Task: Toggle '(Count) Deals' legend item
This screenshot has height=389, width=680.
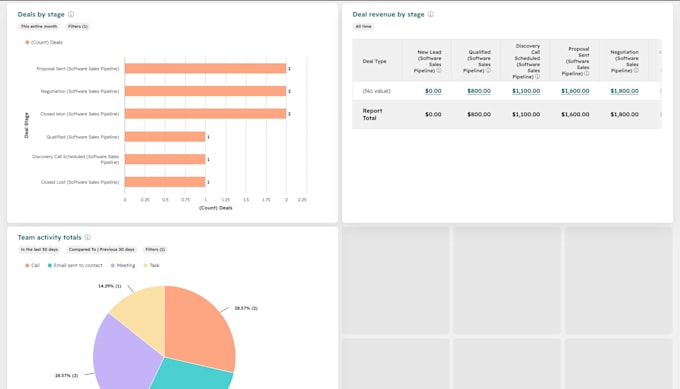Action: coord(44,42)
